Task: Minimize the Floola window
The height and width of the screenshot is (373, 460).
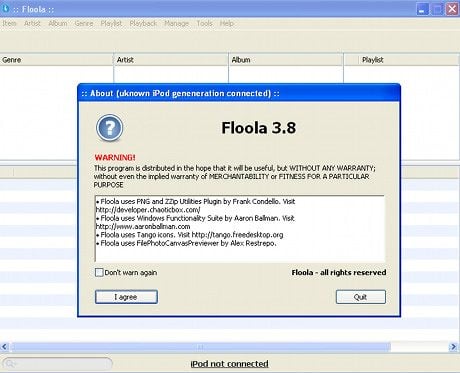Action: (422, 9)
